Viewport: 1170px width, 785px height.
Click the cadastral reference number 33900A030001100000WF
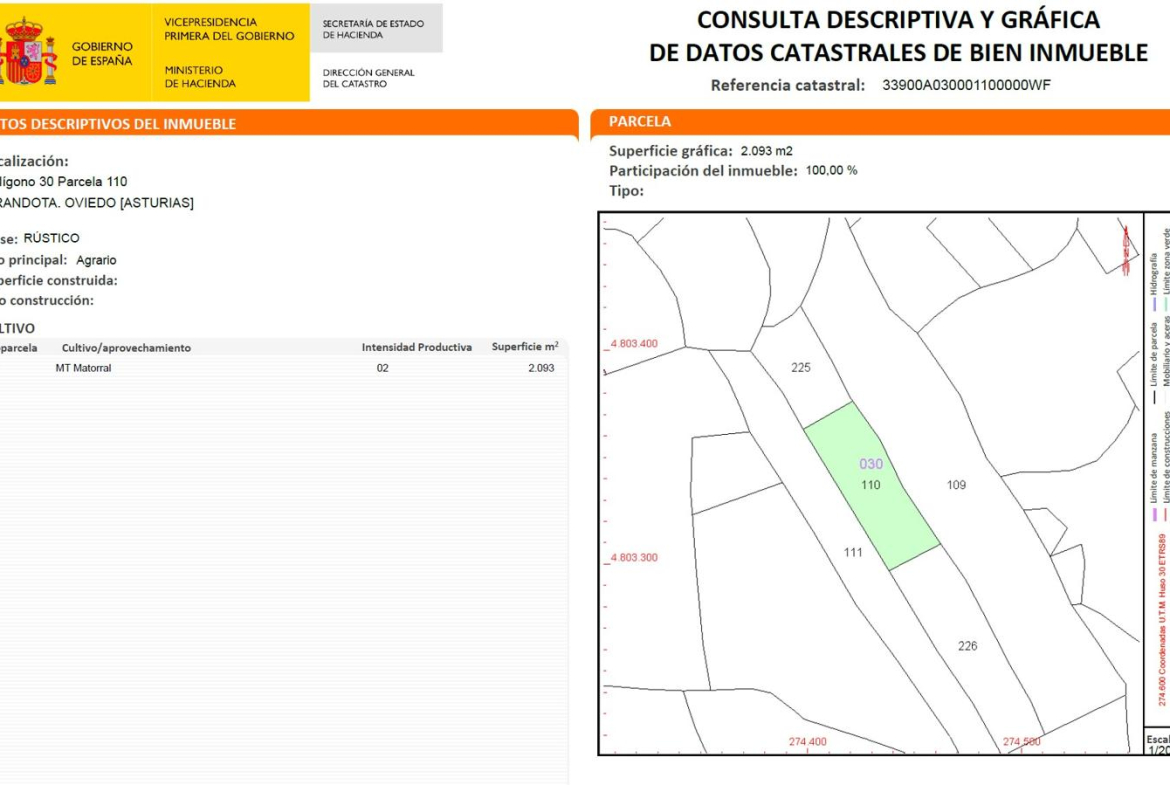pyautogui.click(x=966, y=85)
